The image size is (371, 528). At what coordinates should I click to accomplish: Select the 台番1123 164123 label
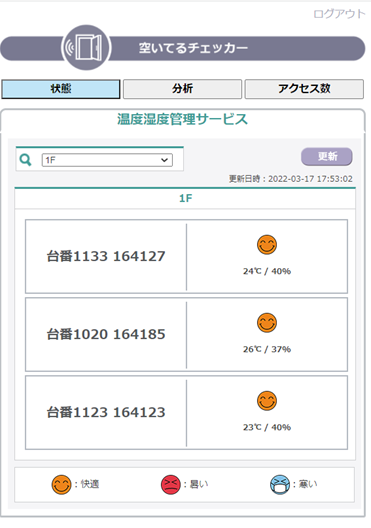click(x=106, y=412)
